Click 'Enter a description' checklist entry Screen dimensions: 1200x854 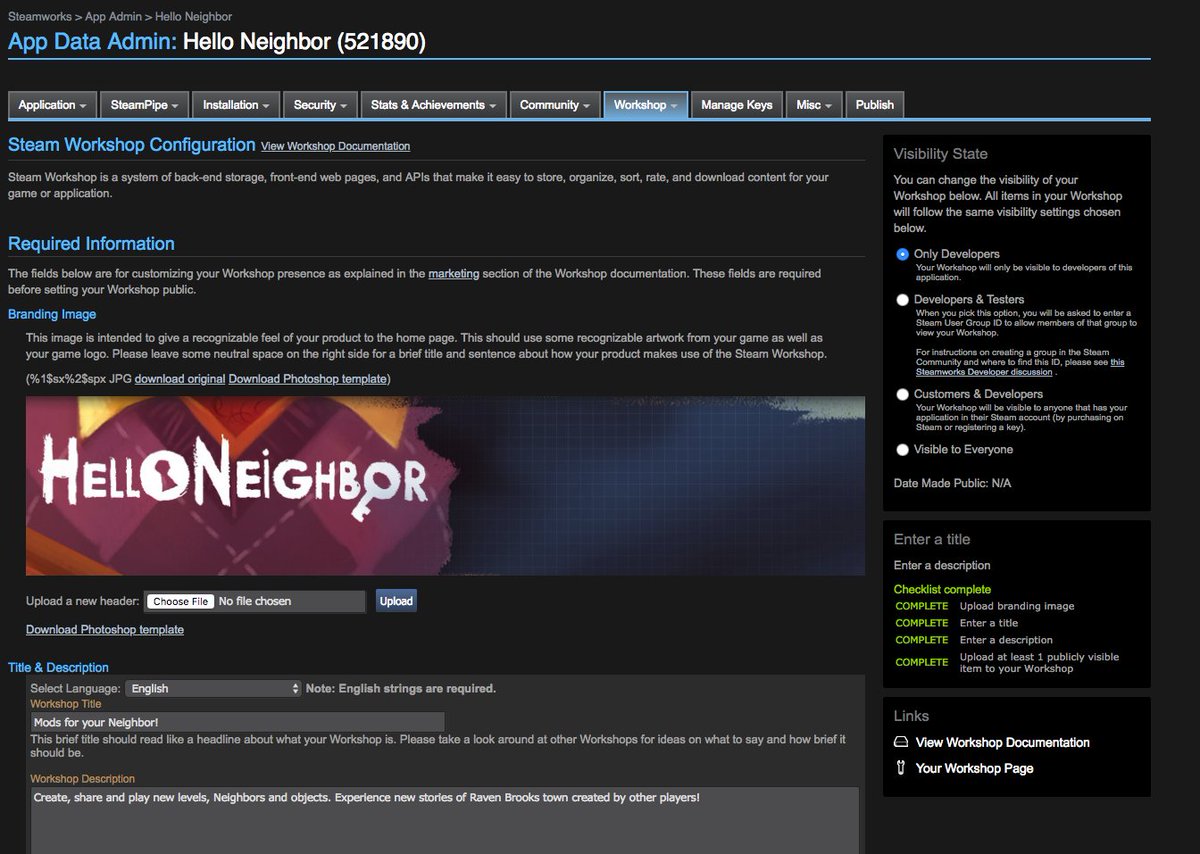pos(1006,640)
